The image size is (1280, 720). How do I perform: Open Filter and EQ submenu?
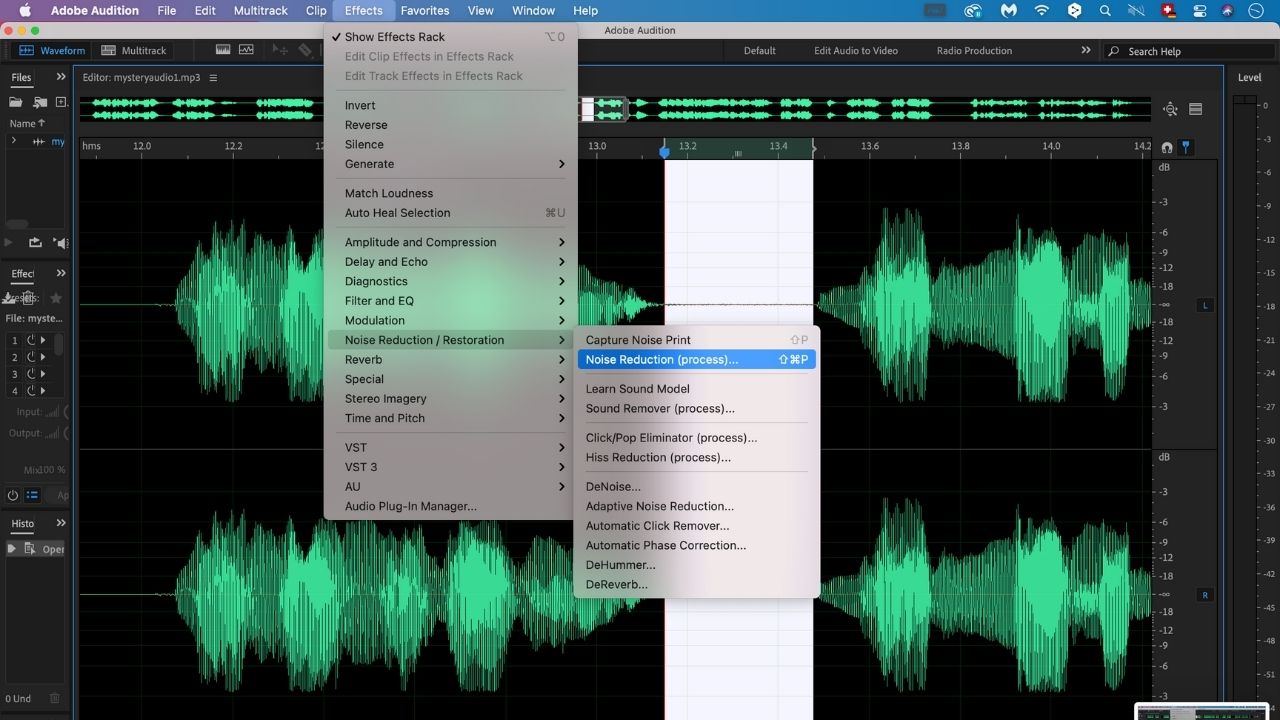tap(451, 301)
